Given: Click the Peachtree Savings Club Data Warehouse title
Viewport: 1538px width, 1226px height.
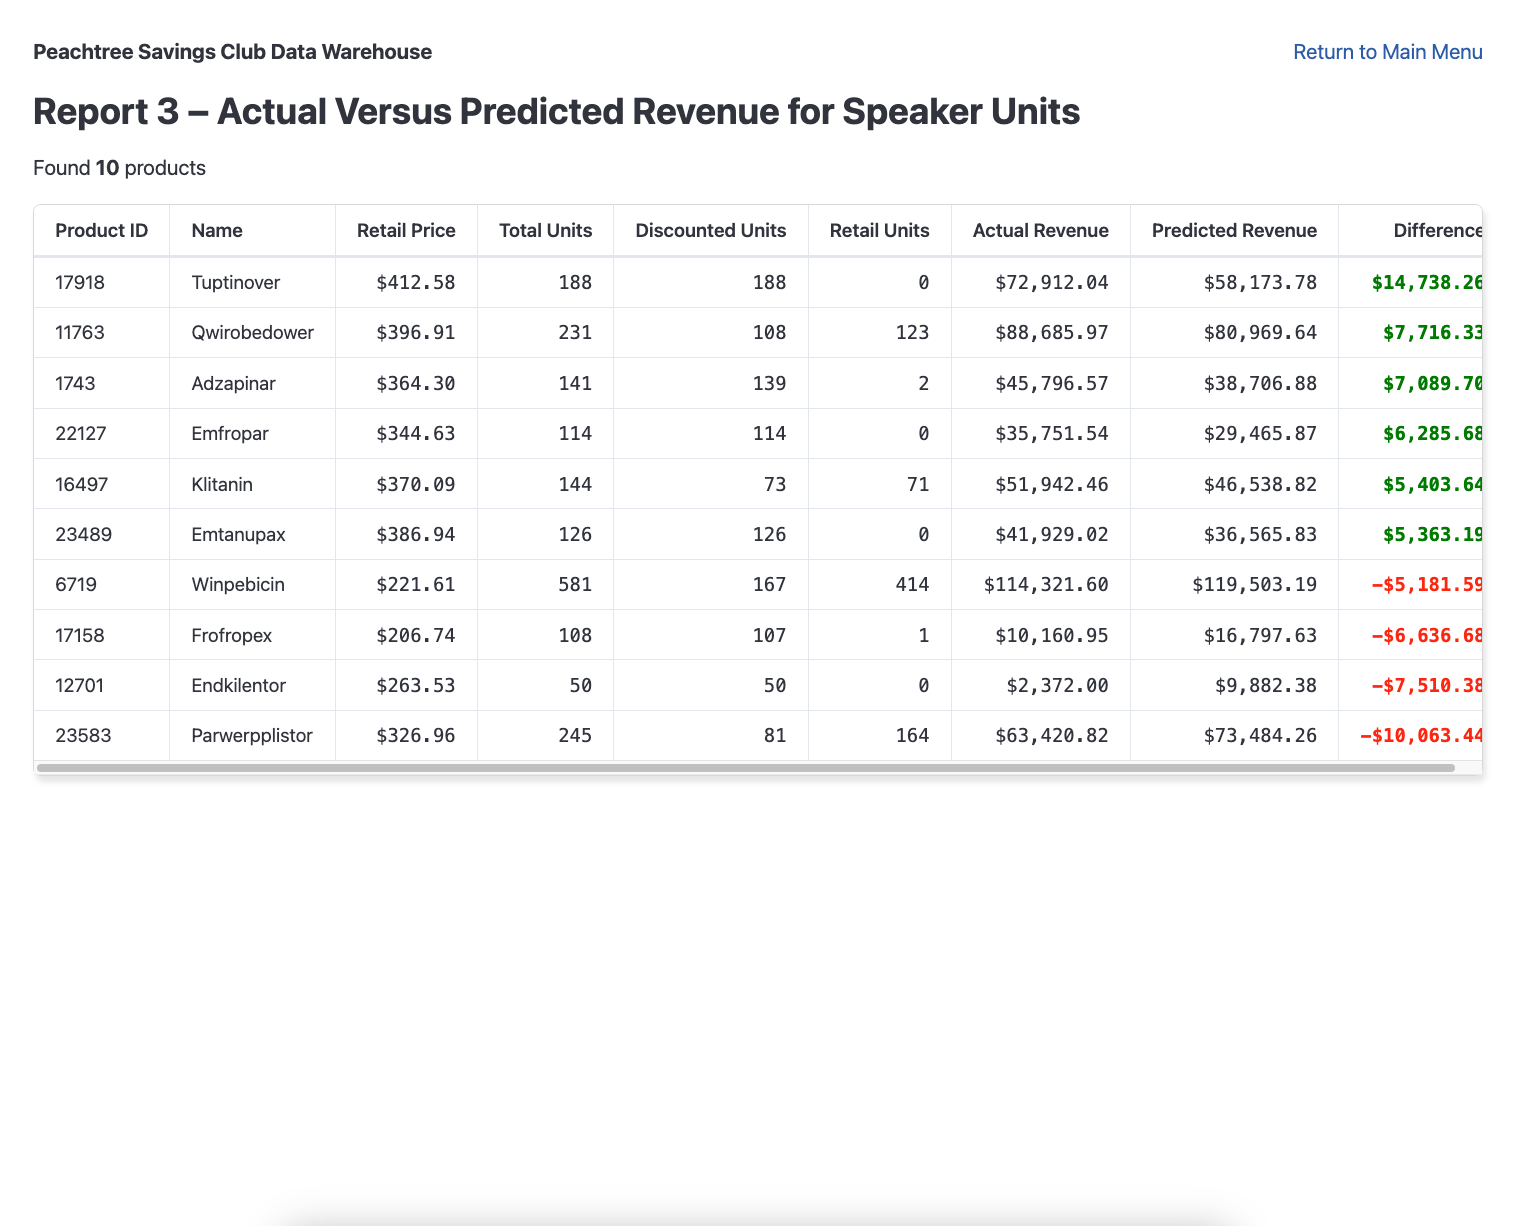Looking at the screenshot, I should tap(232, 51).
